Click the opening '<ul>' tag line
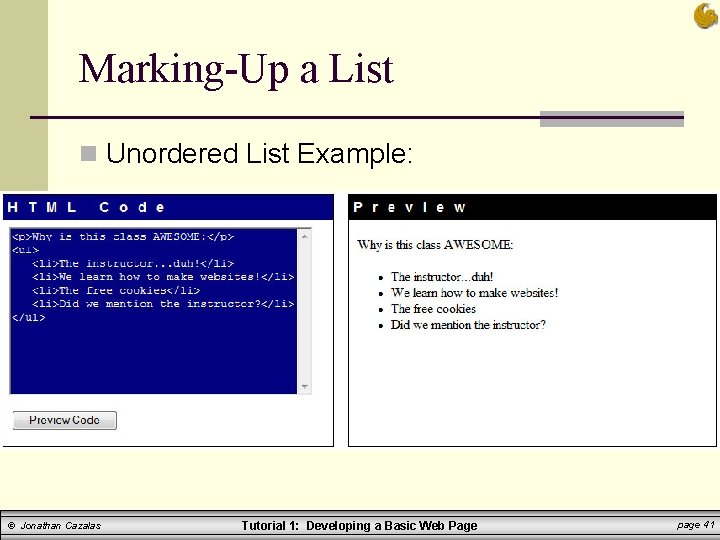The width and height of the screenshot is (720, 540). [26, 250]
